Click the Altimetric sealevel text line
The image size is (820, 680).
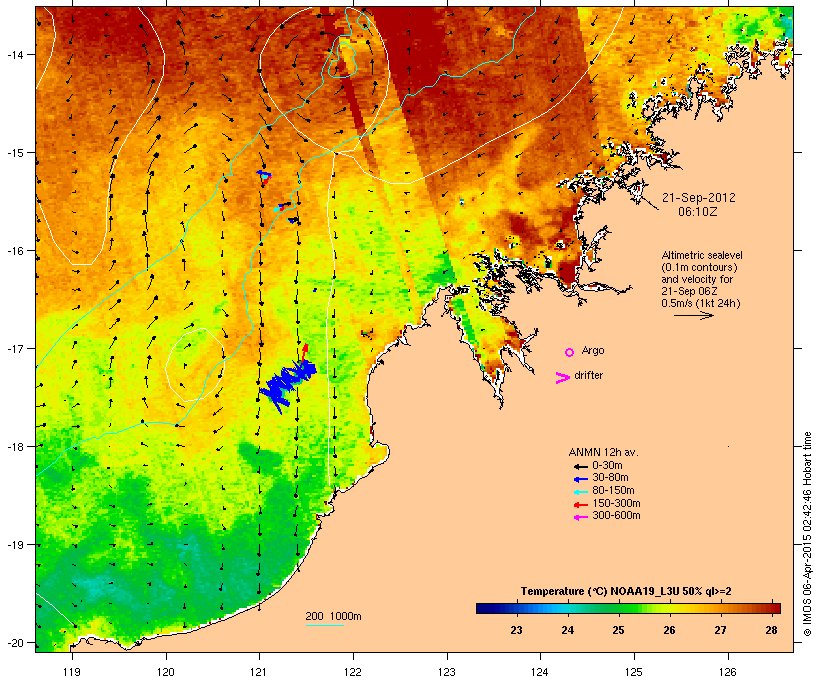coord(702,255)
